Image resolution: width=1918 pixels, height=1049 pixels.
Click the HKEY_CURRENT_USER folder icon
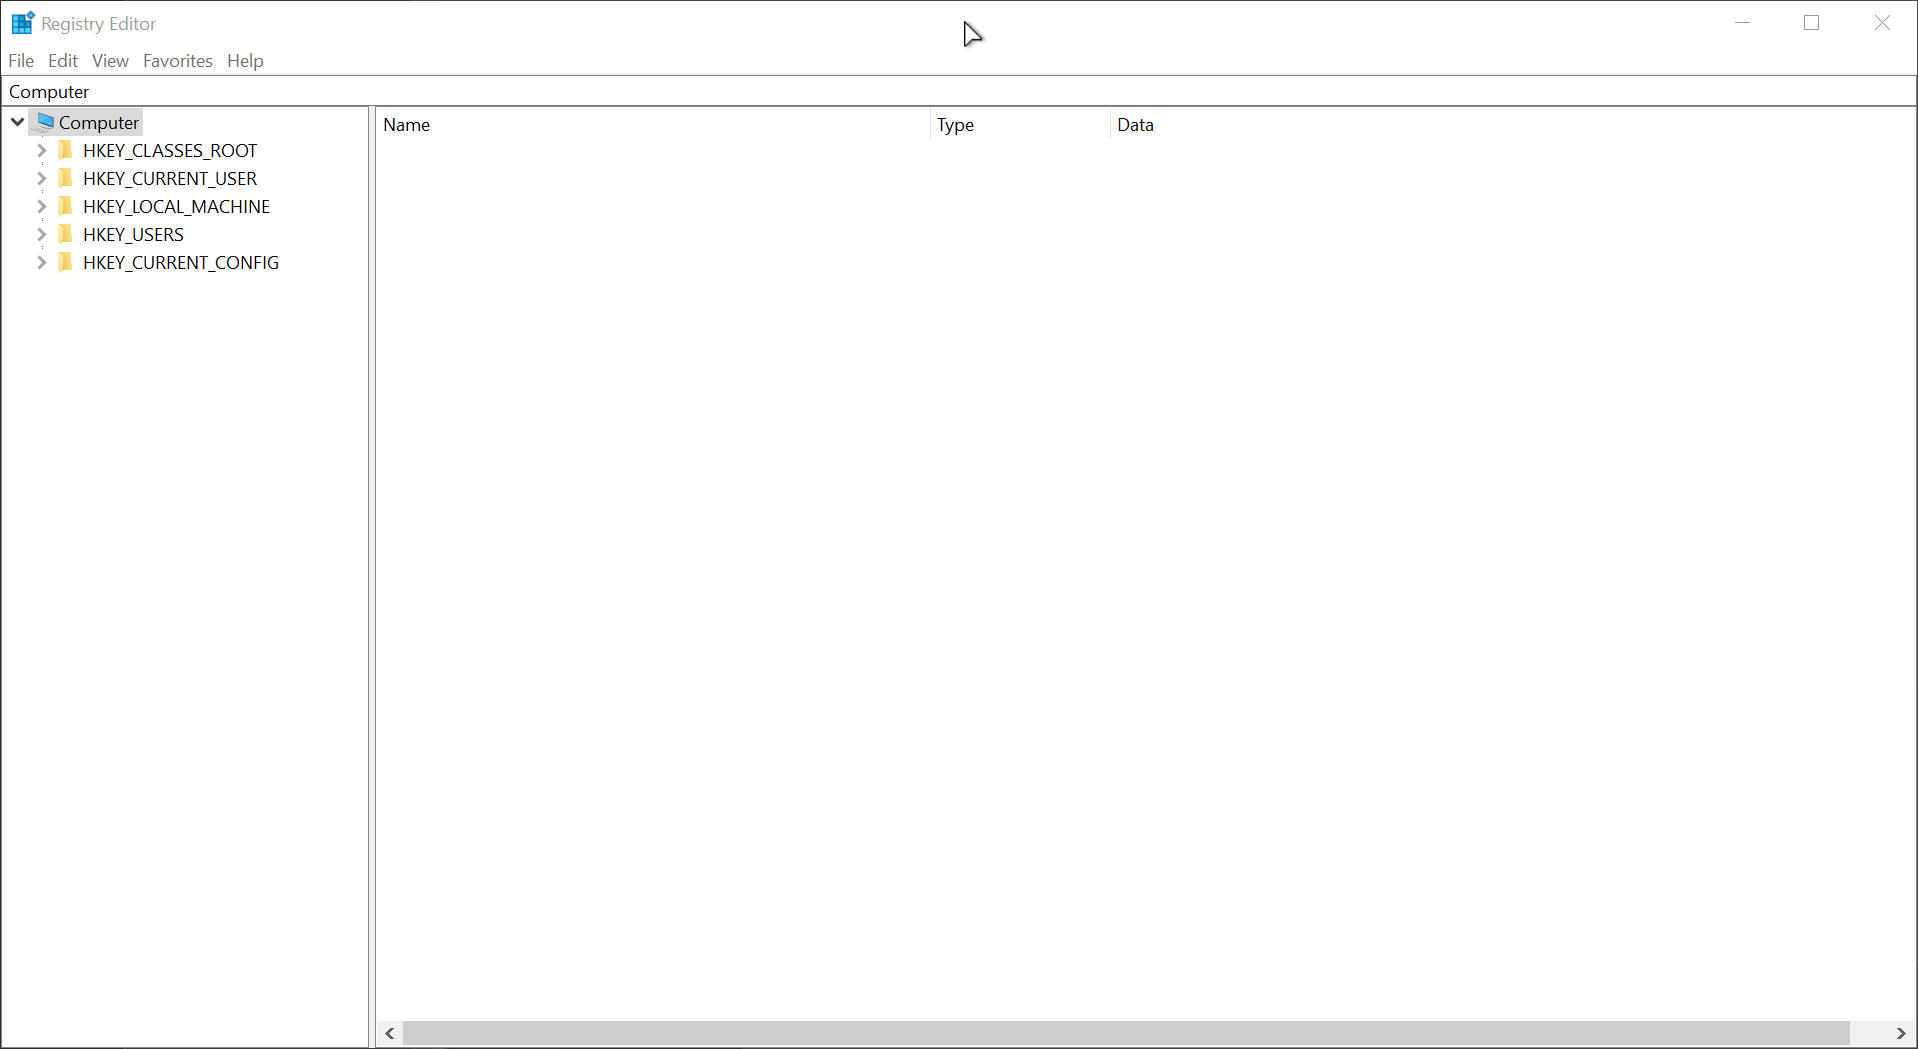tap(66, 178)
